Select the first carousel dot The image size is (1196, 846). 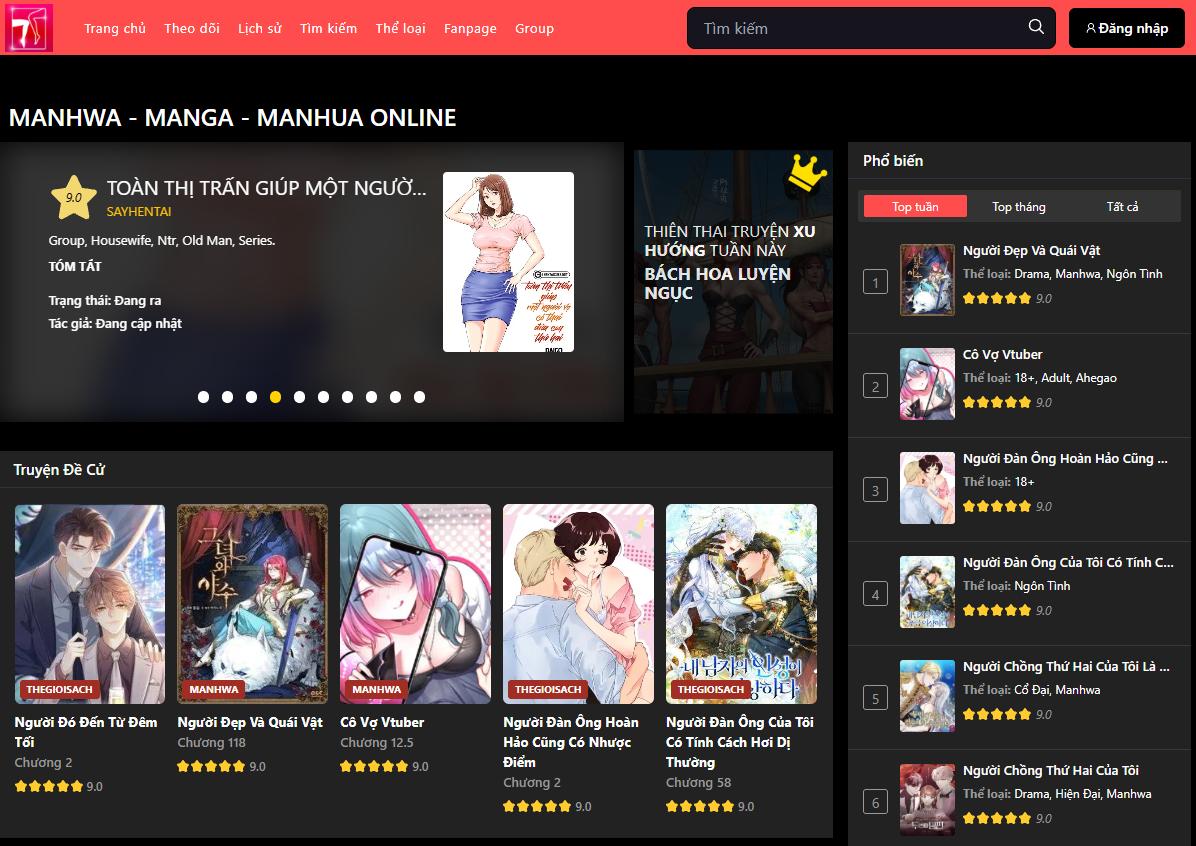[x=203, y=397]
